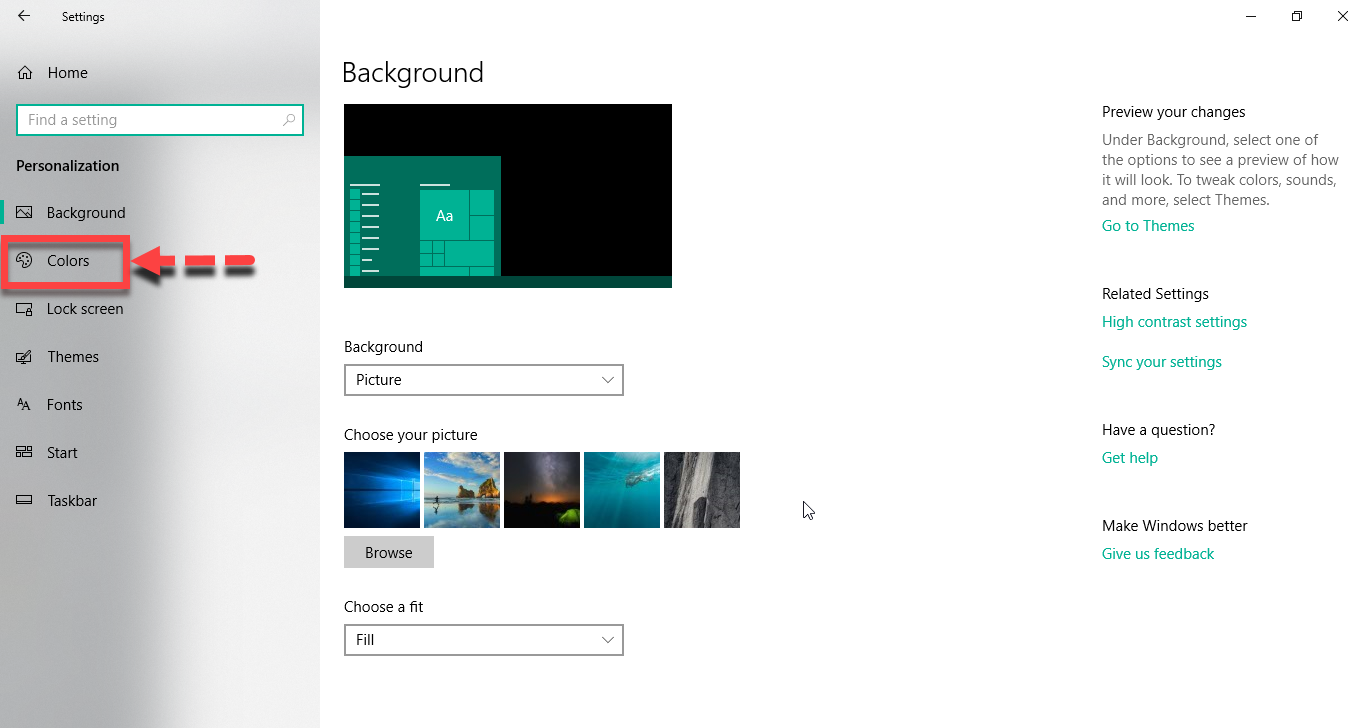This screenshot has width=1366, height=728.
Task: Choose the Windows logo blue wallpaper thumbnail
Action: (x=382, y=490)
